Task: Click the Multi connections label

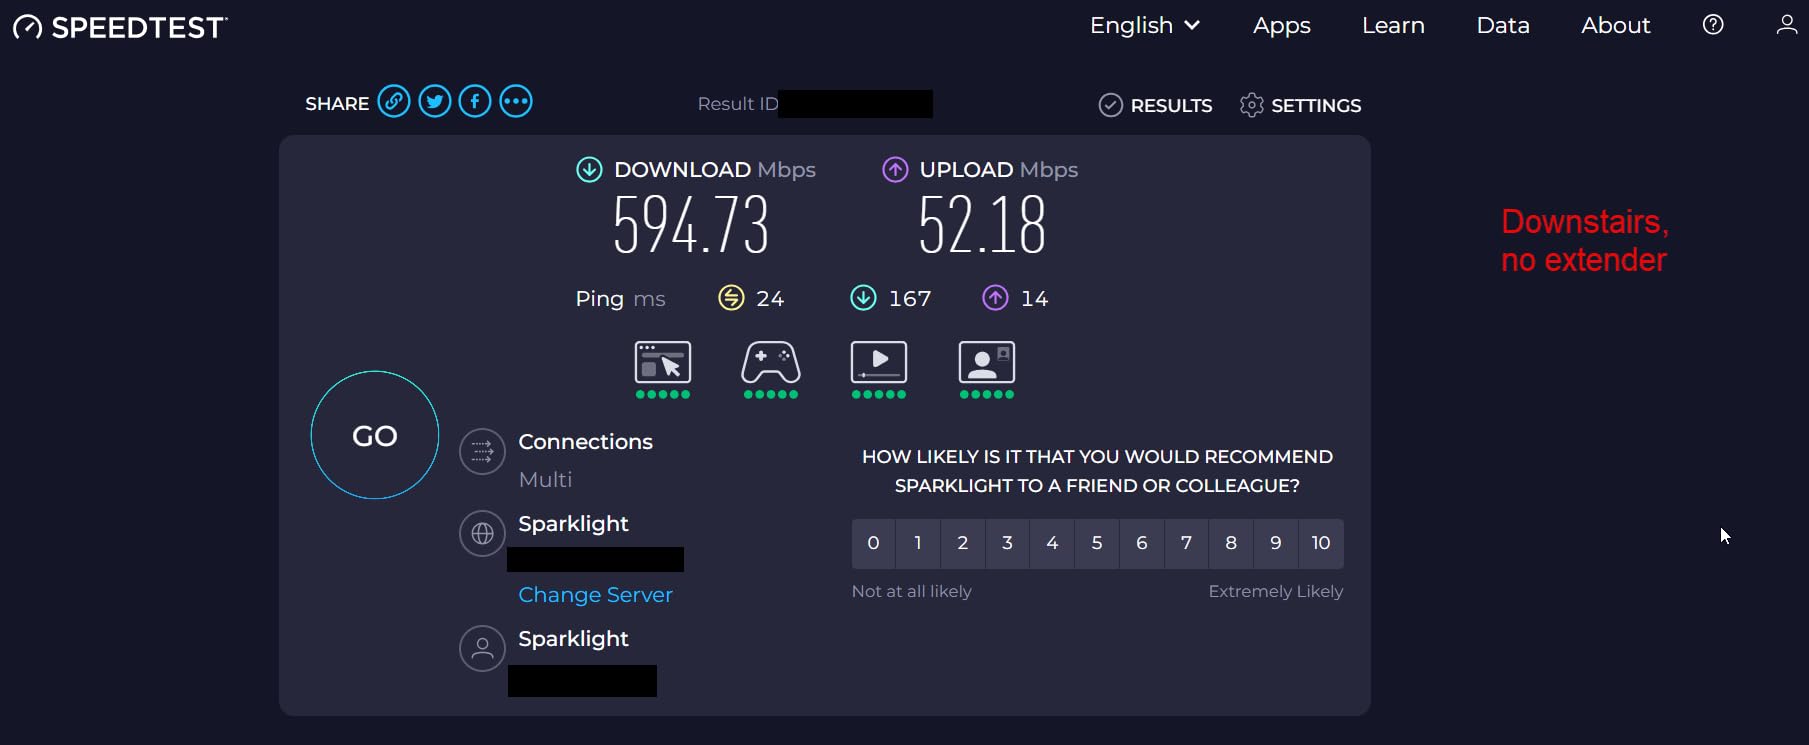Action: (x=545, y=480)
